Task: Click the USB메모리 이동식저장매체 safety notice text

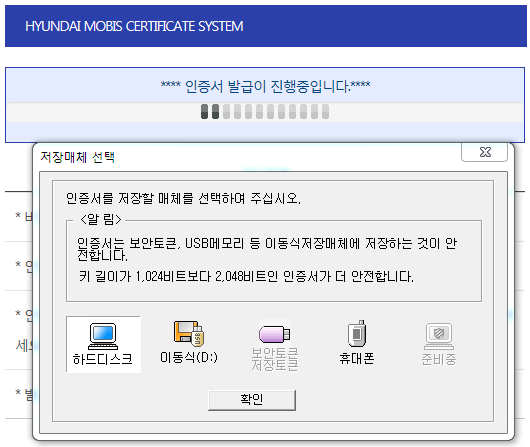Action: pos(267,249)
